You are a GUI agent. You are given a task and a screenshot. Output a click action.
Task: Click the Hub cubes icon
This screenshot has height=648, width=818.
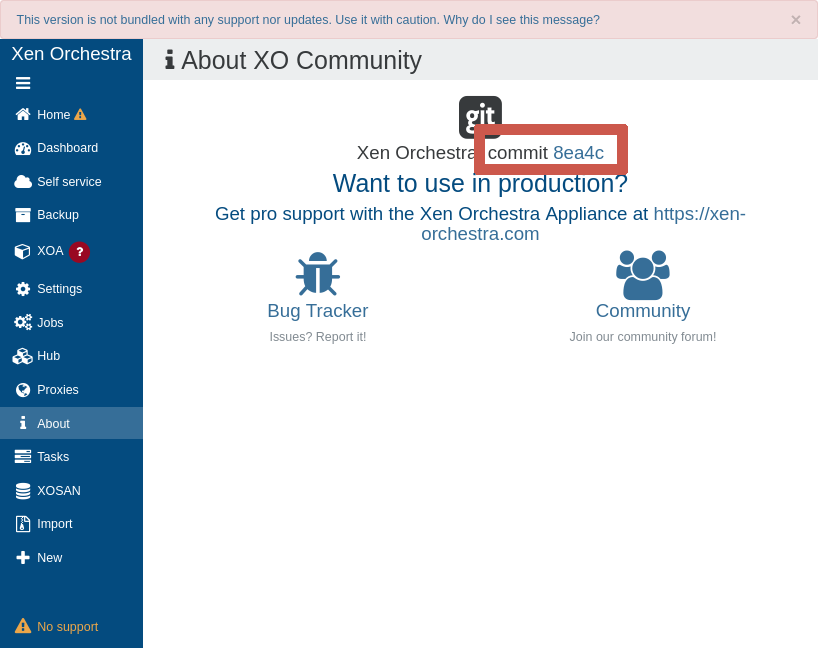pyautogui.click(x=23, y=356)
